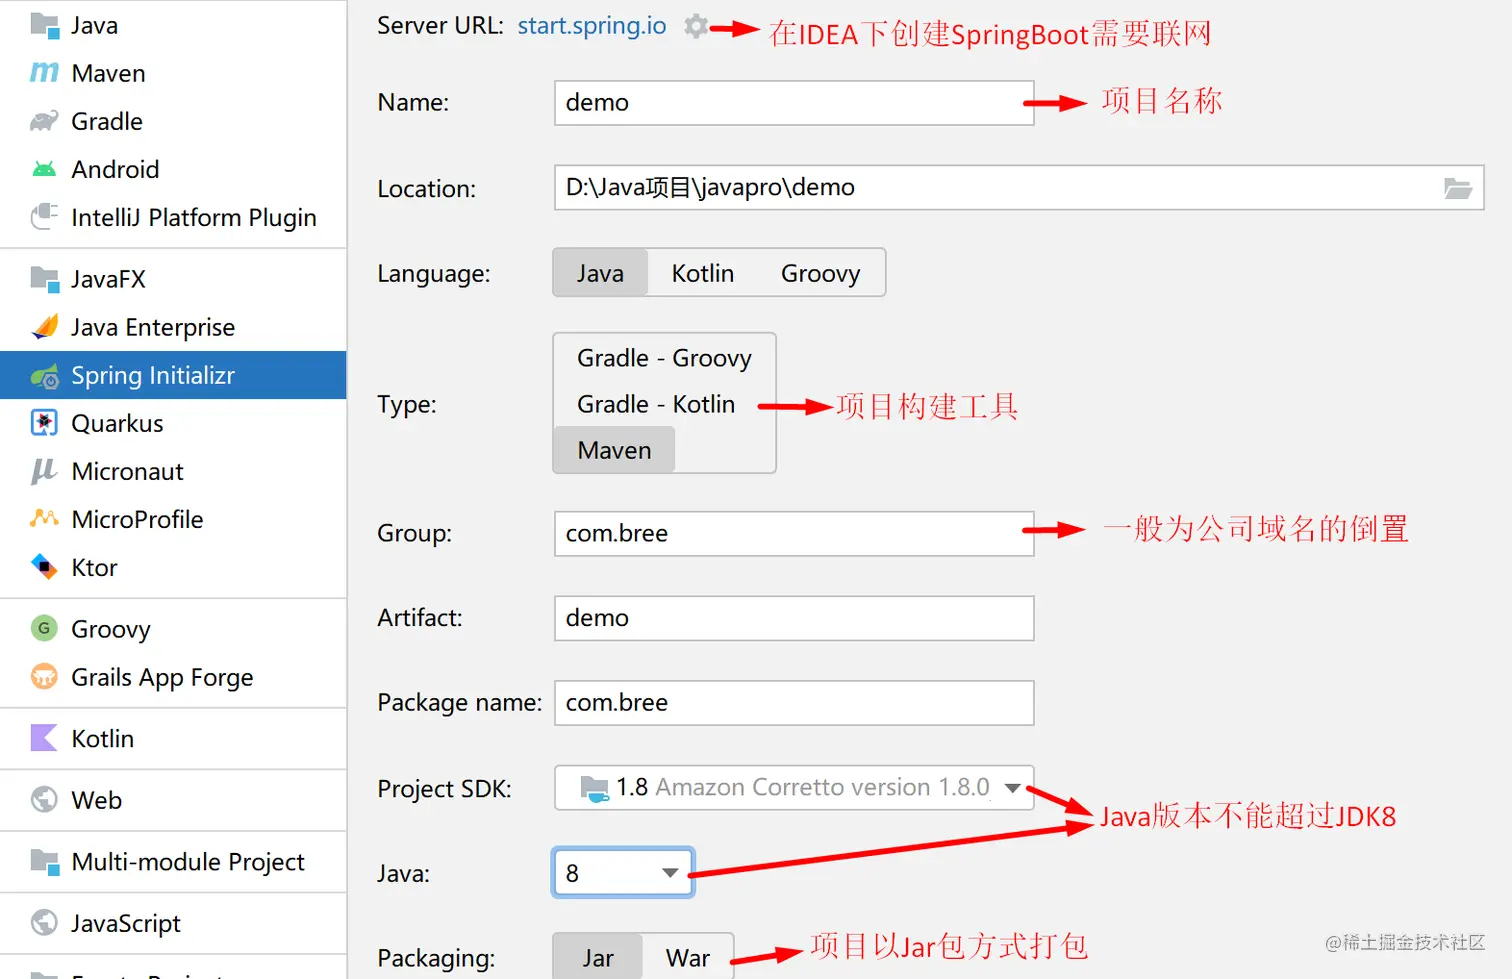Click the JavaFX folder icon
The width and height of the screenshot is (1512, 979).
click(x=44, y=278)
